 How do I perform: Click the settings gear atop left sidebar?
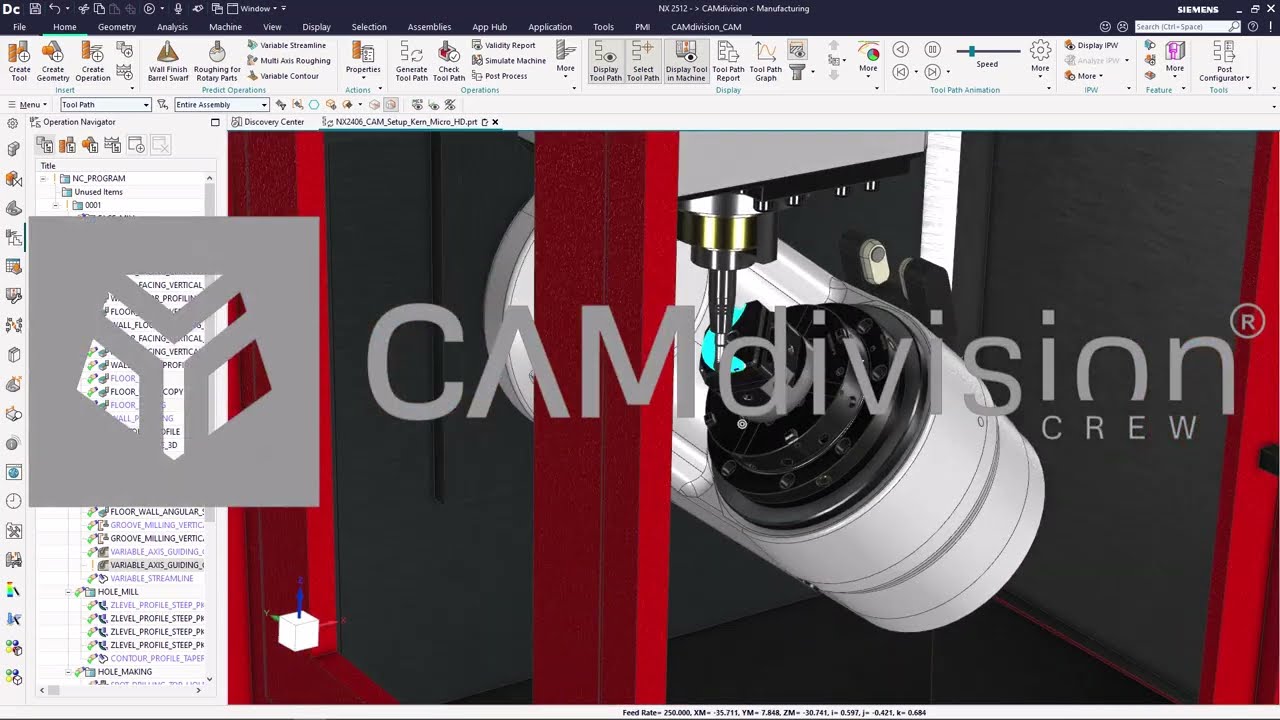13,123
